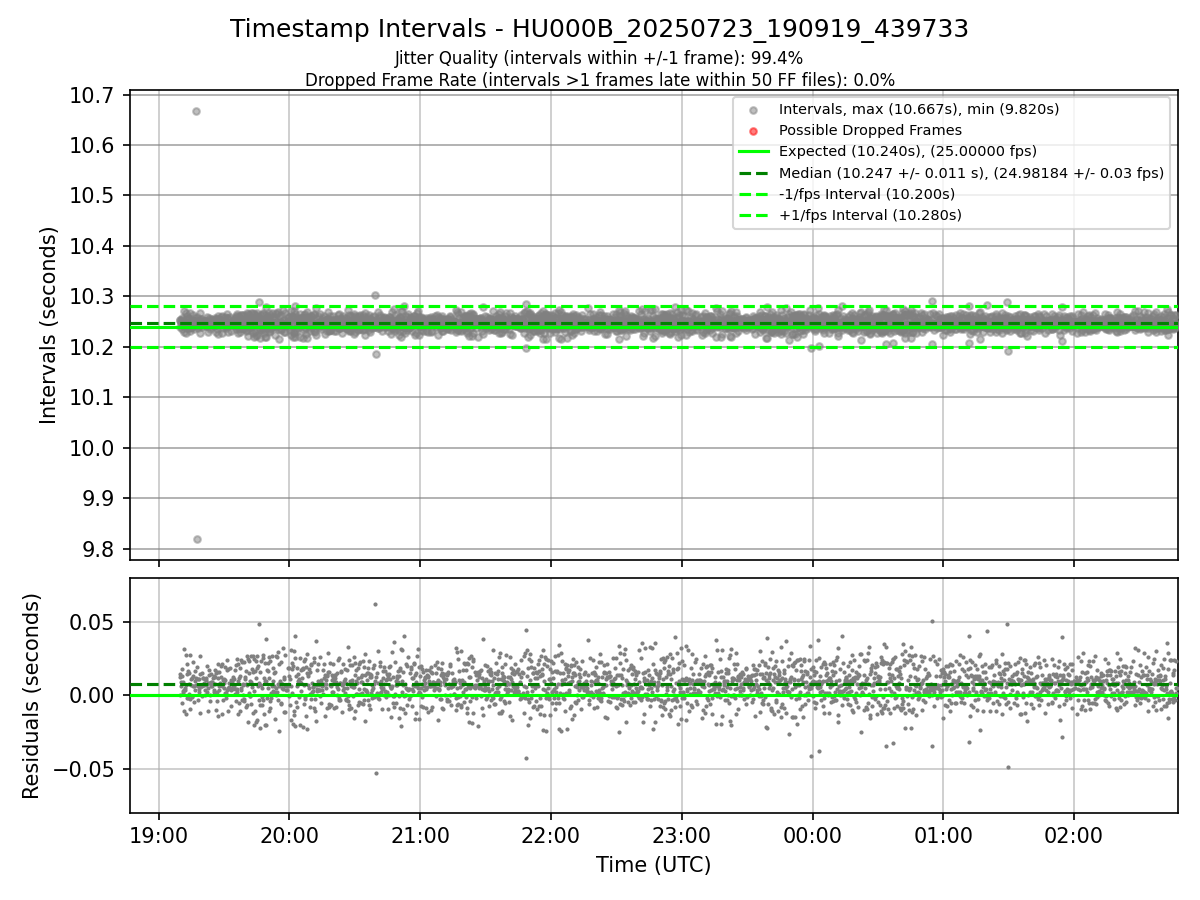Click the 19:00 time tick label

tap(159, 835)
